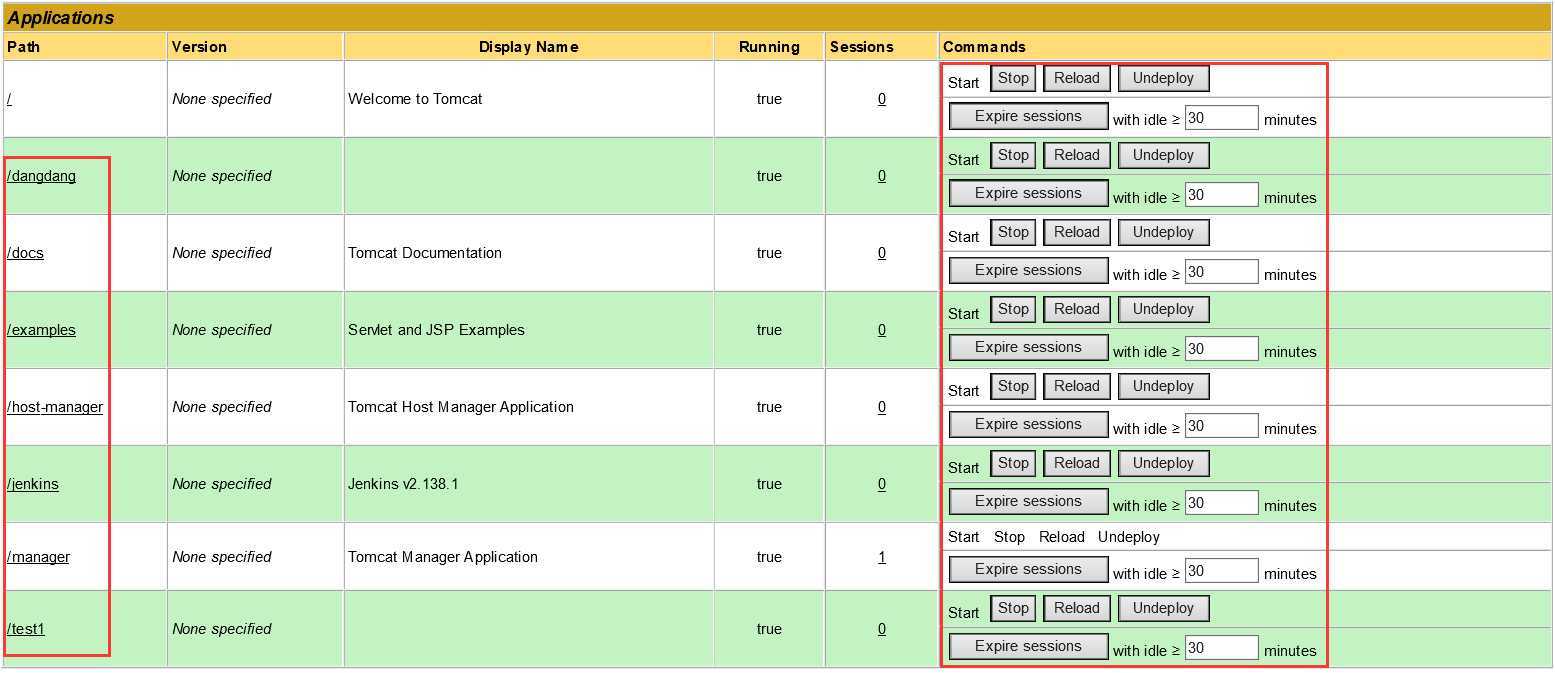
Task: Open the /host-manager path link
Action: (55, 407)
